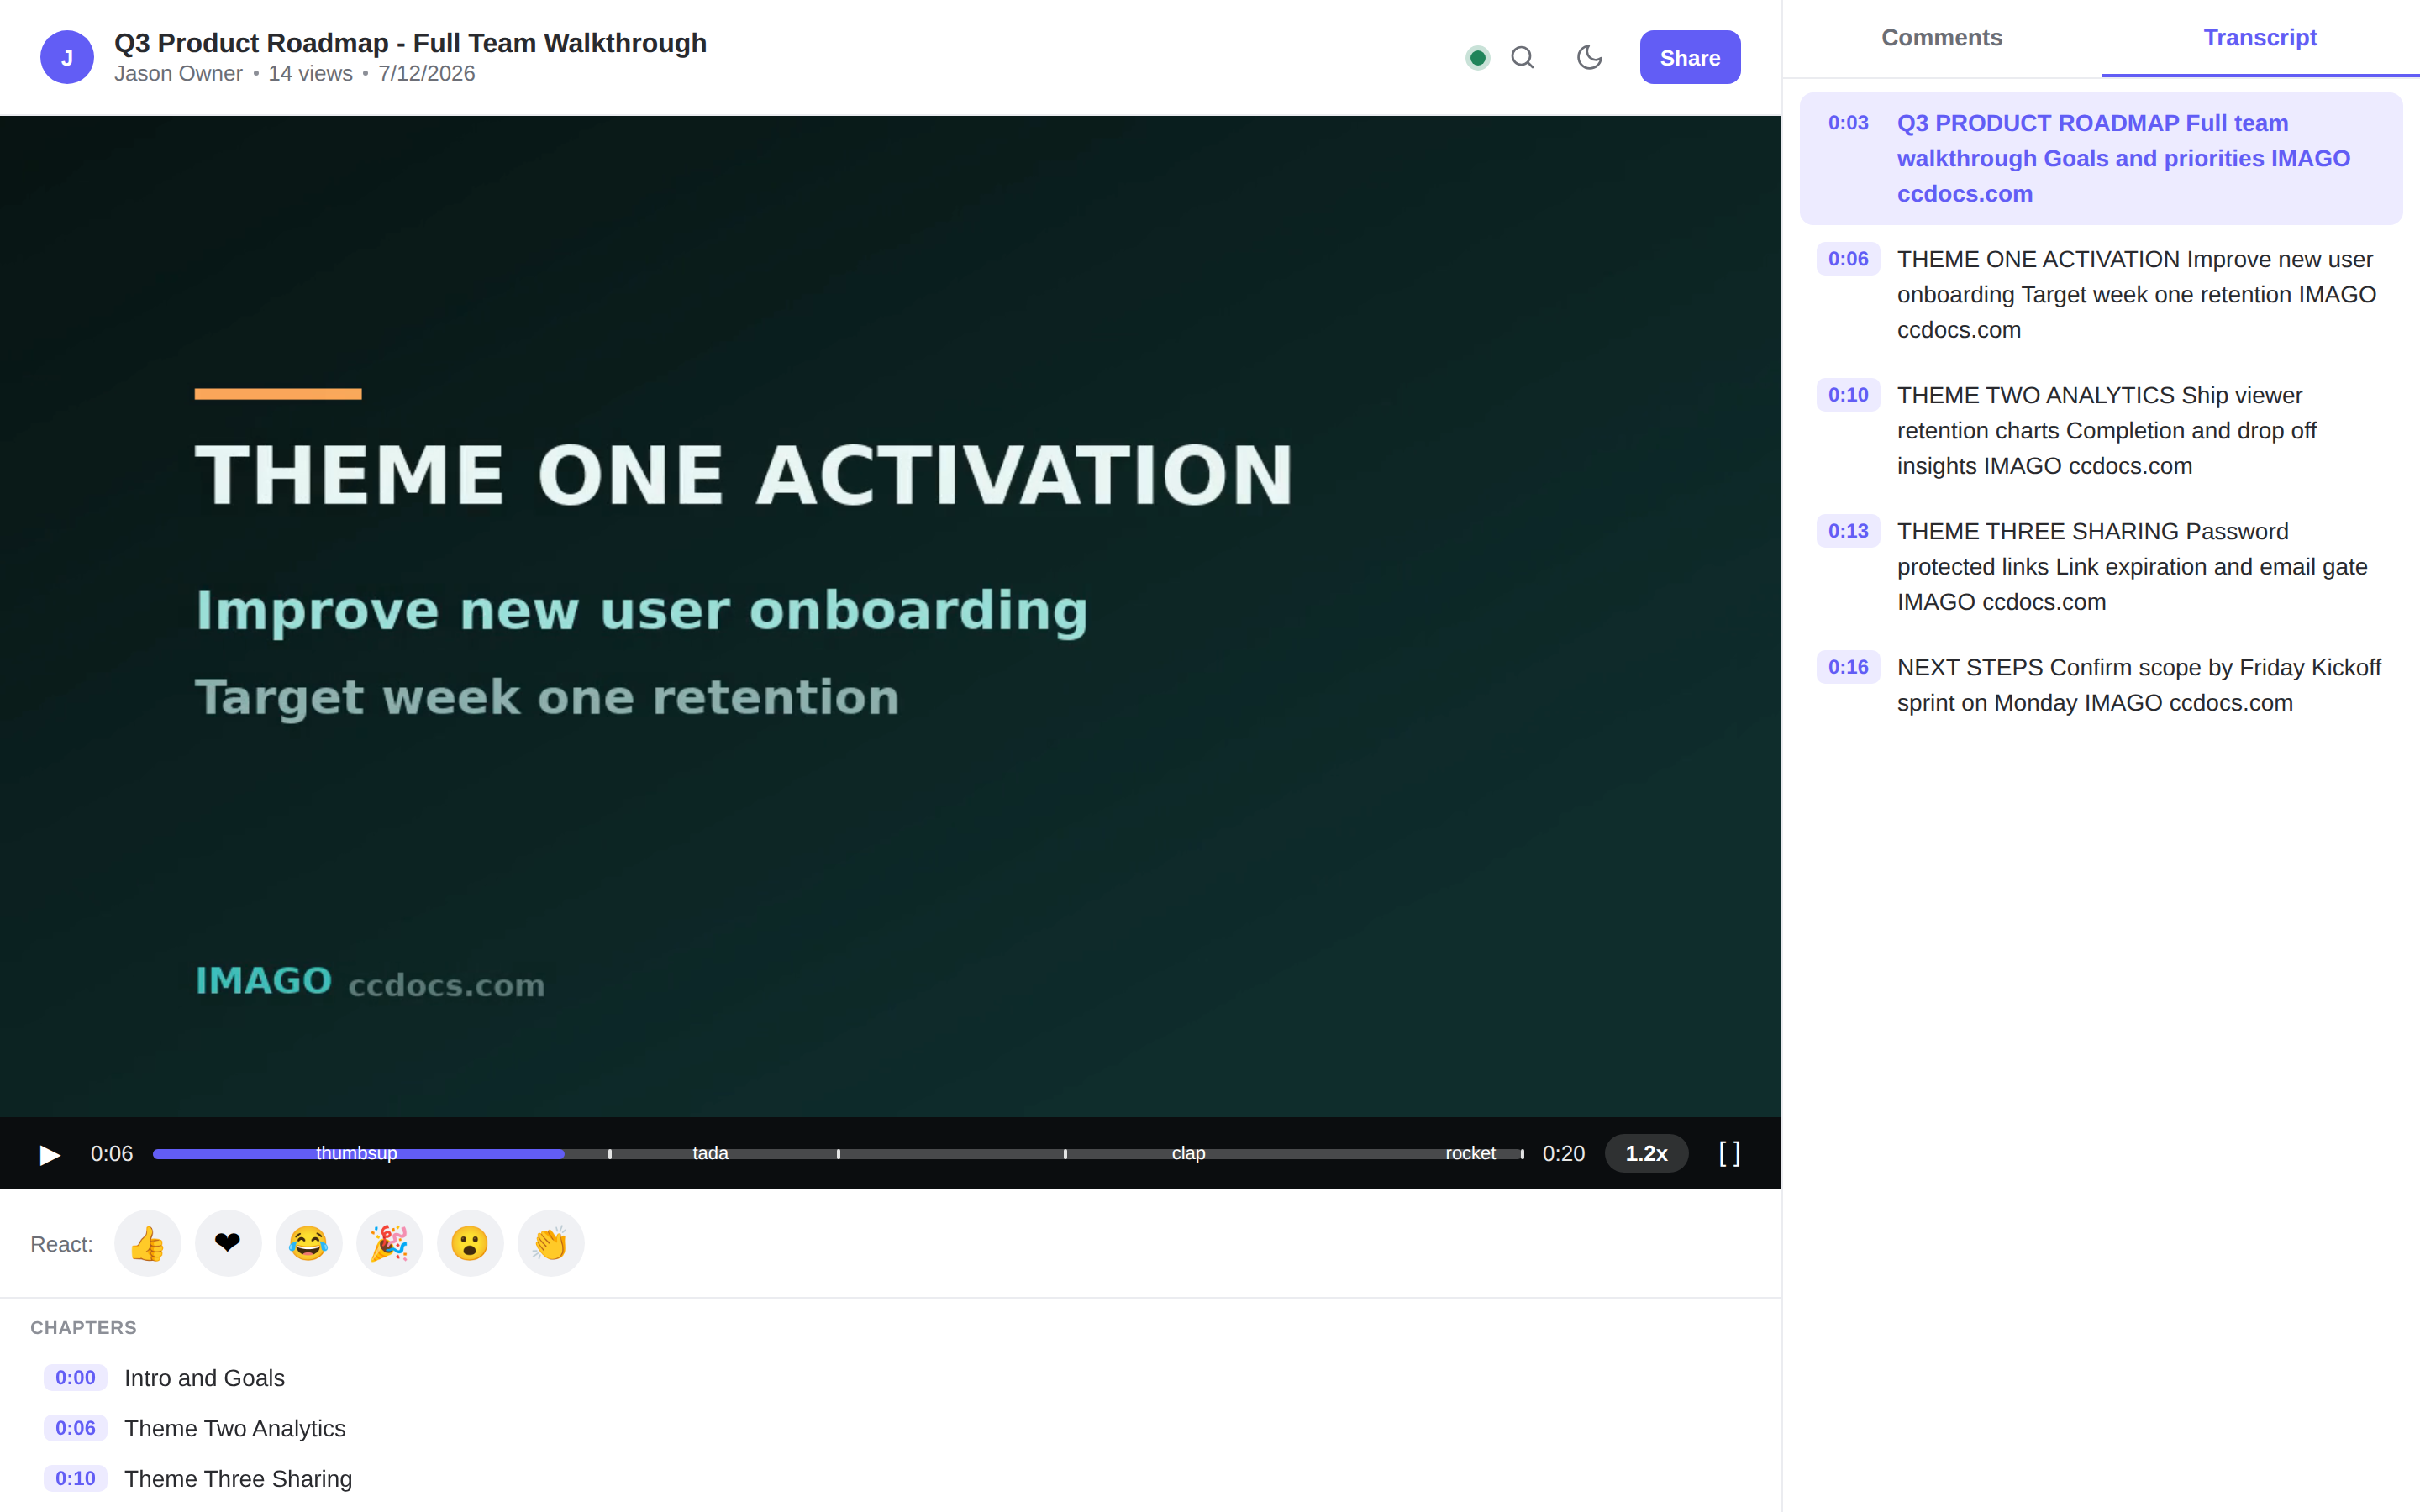Jump to transcript timestamp 0:16
This screenshot has height=1512, width=2420.
(1848, 667)
